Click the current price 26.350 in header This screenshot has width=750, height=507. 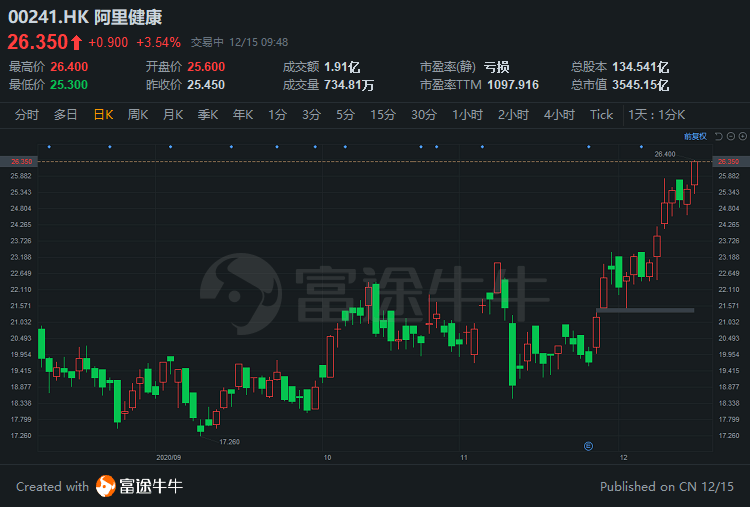pyautogui.click(x=38, y=42)
